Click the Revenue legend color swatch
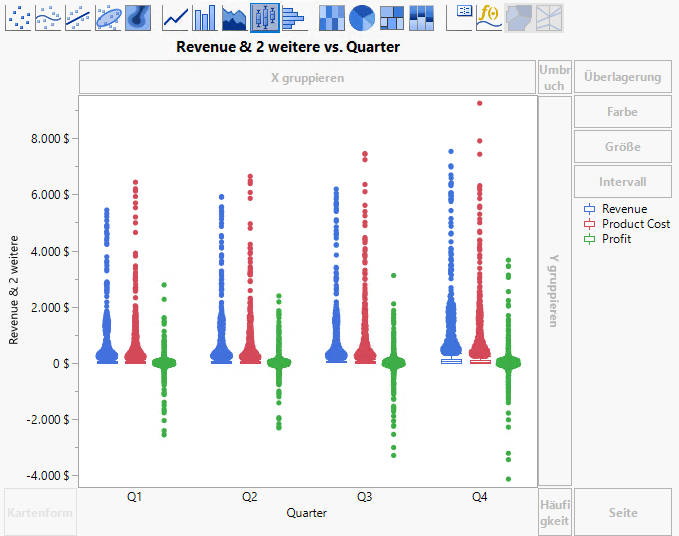 click(x=589, y=209)
